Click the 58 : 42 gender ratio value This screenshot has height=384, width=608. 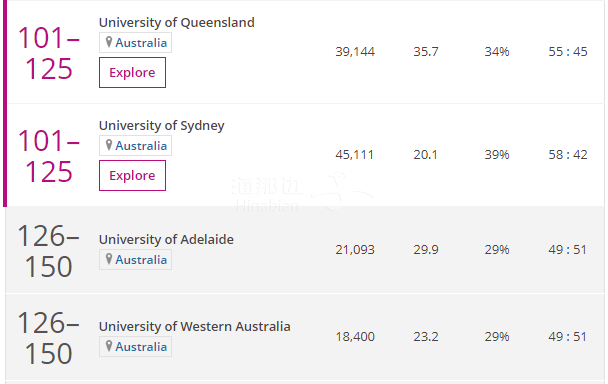(x=568, y=155)
